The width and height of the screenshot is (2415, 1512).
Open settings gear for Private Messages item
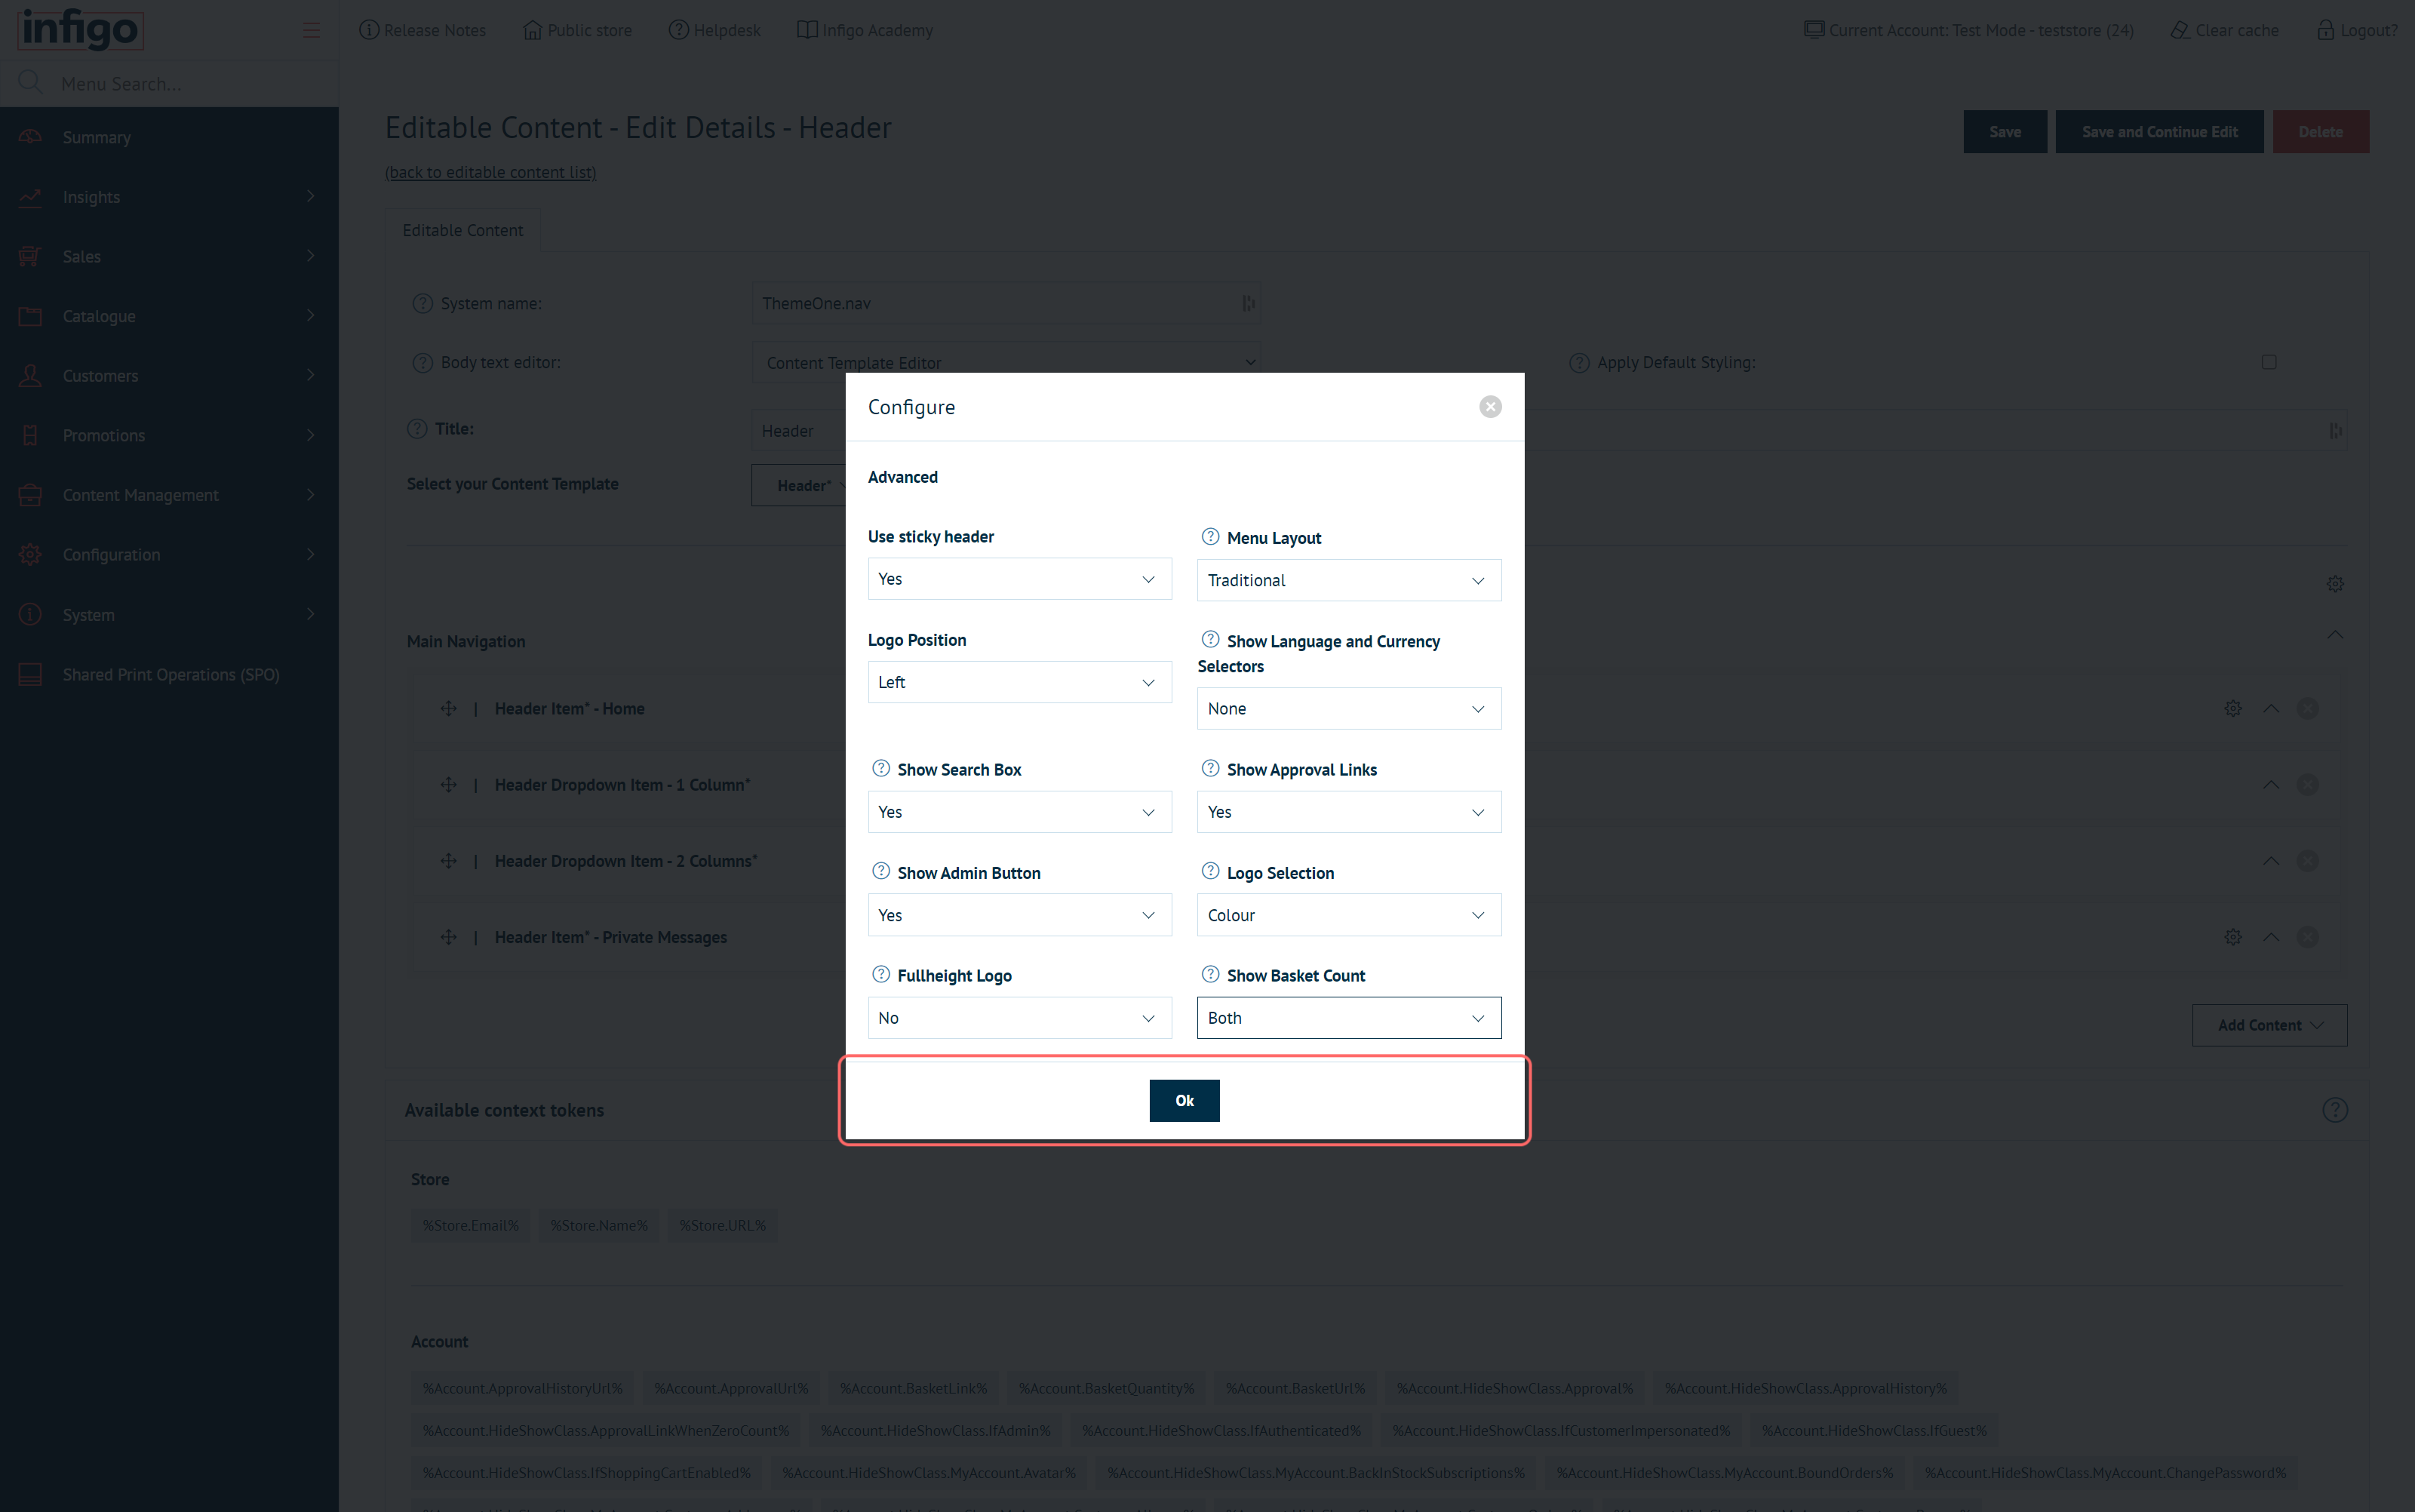coord(2232,937)
